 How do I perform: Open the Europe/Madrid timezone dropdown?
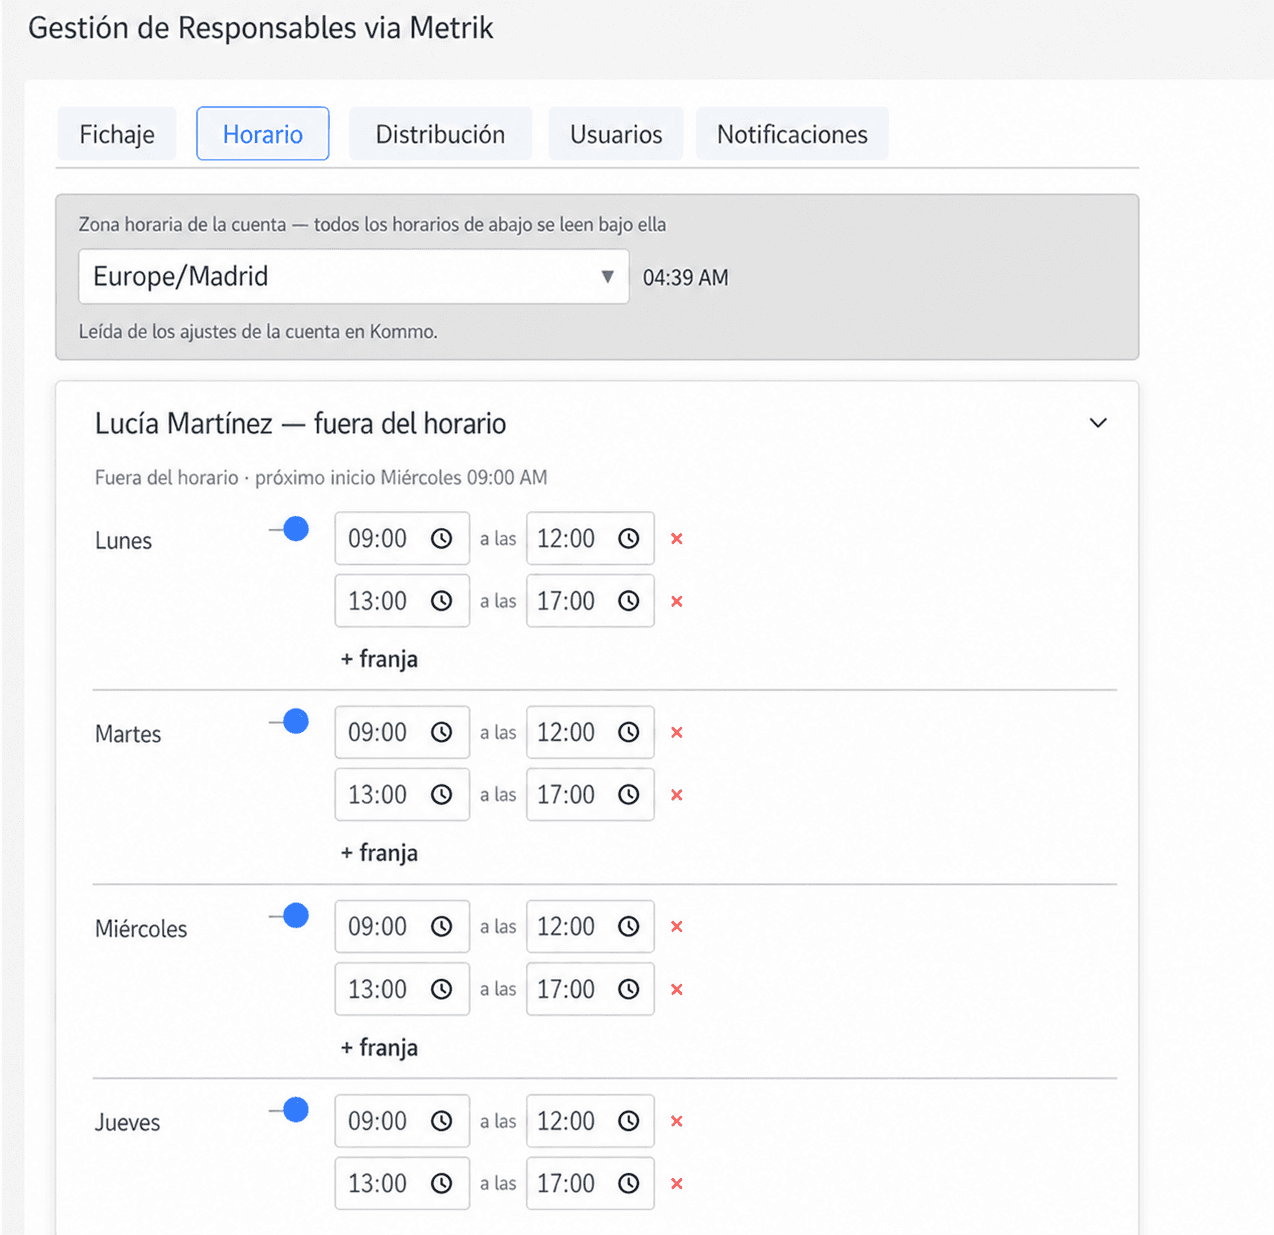click(353, 276)
